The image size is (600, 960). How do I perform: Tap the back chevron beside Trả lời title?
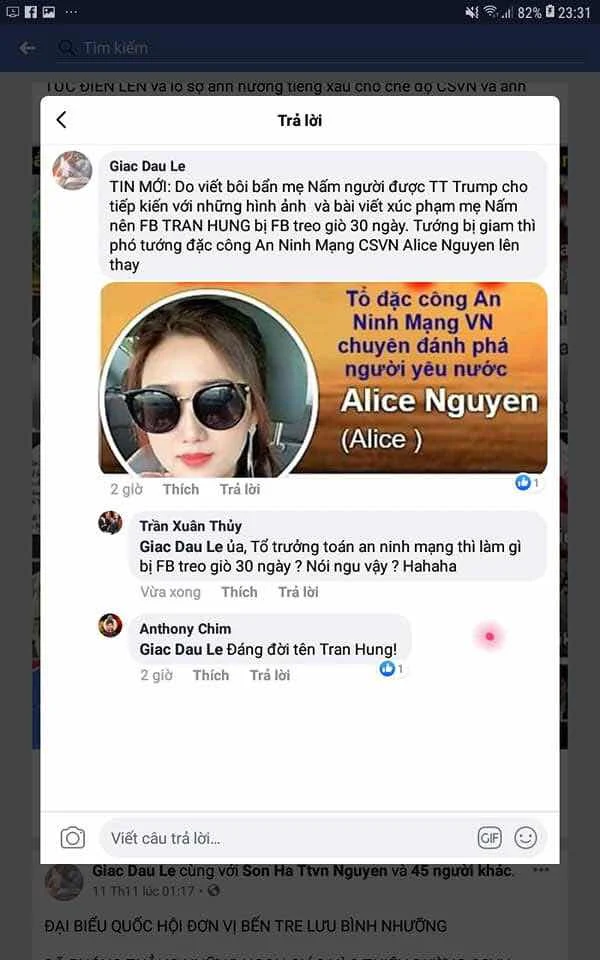coord(61,120)
